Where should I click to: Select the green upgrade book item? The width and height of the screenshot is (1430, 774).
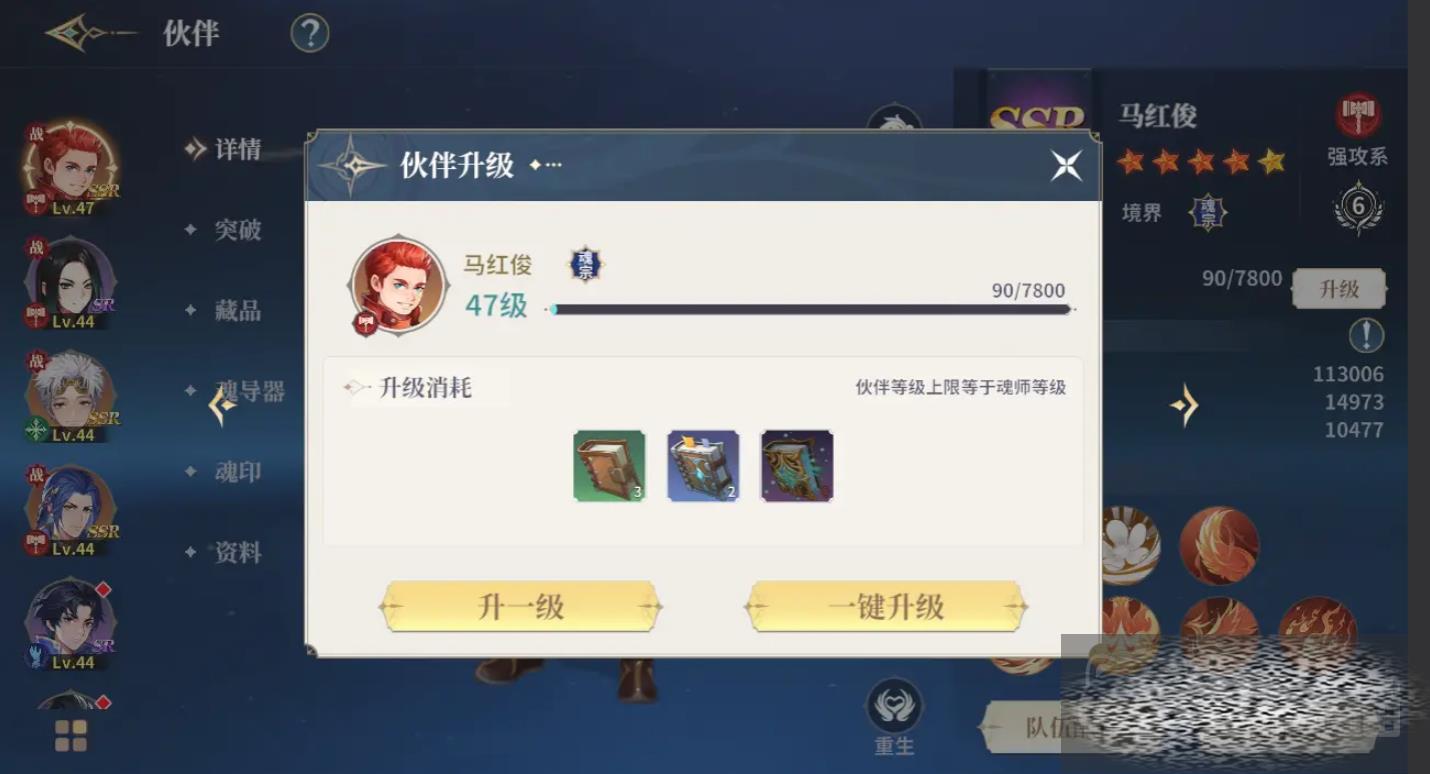point(609,465)
